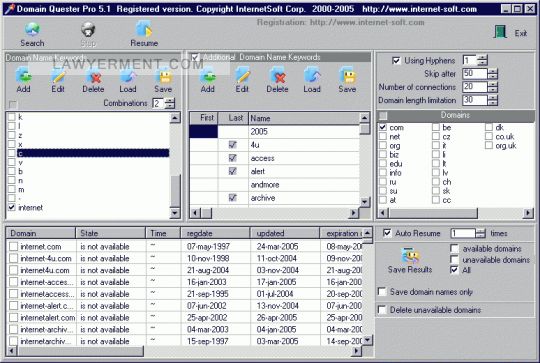This screenshot has height=363, width=540.
Task: Click right arrow of additional keywords scrollbar
Action: coord(353,213)
